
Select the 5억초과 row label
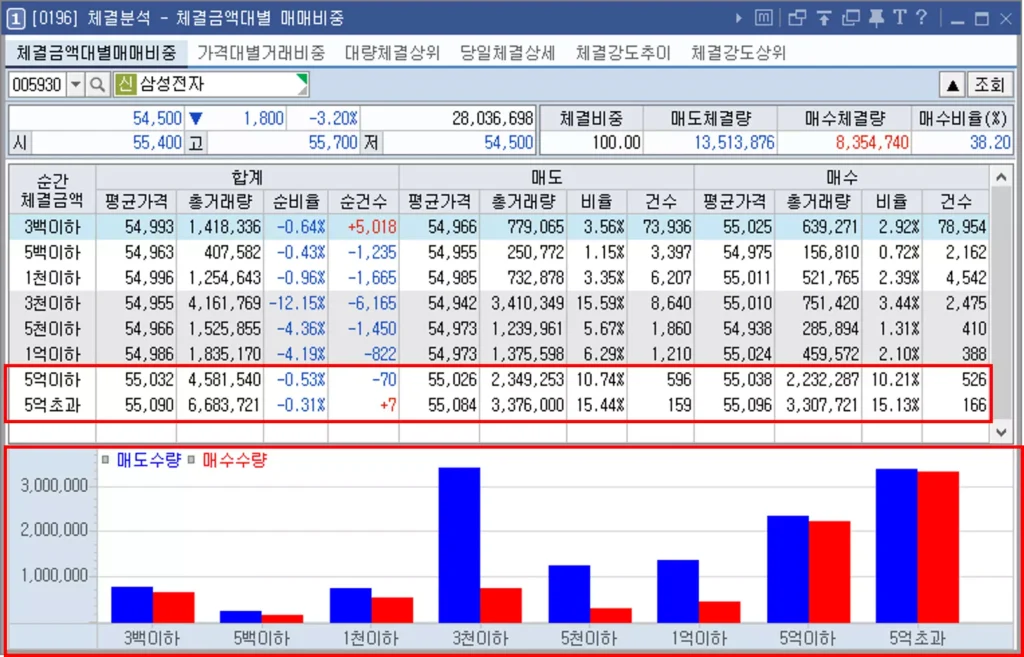pyautogui.click(x=52, y=406)
